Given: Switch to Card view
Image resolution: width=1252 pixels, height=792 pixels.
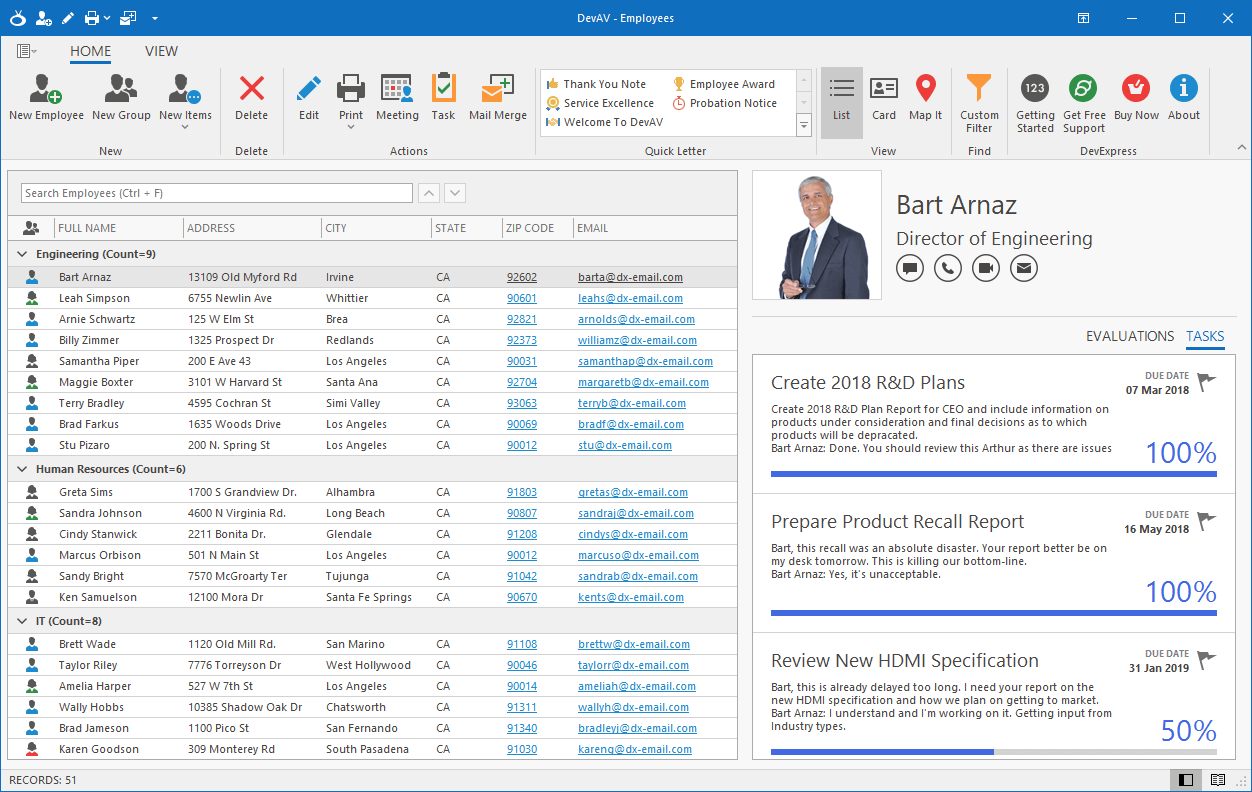Looking at the screenshot, I should 884,98.
